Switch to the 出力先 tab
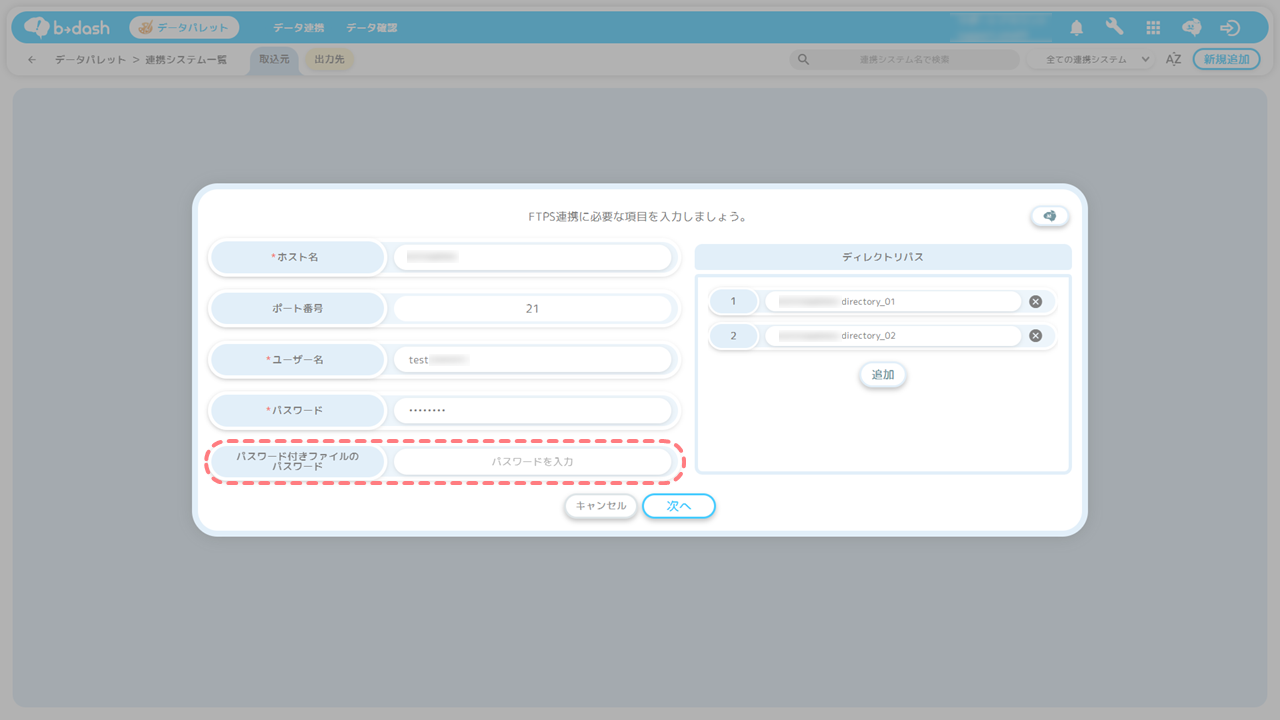 pos(329,60)
